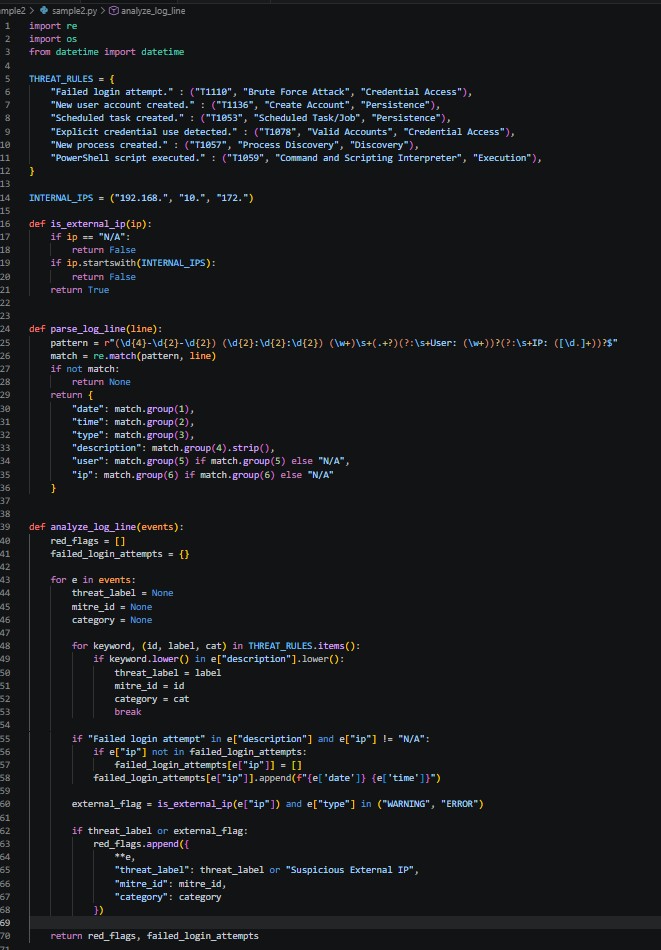Click 'match.group(4).strip()' on line 33
Image resolution: width=661 pixels, height=950 pixels.
[211, 448]
